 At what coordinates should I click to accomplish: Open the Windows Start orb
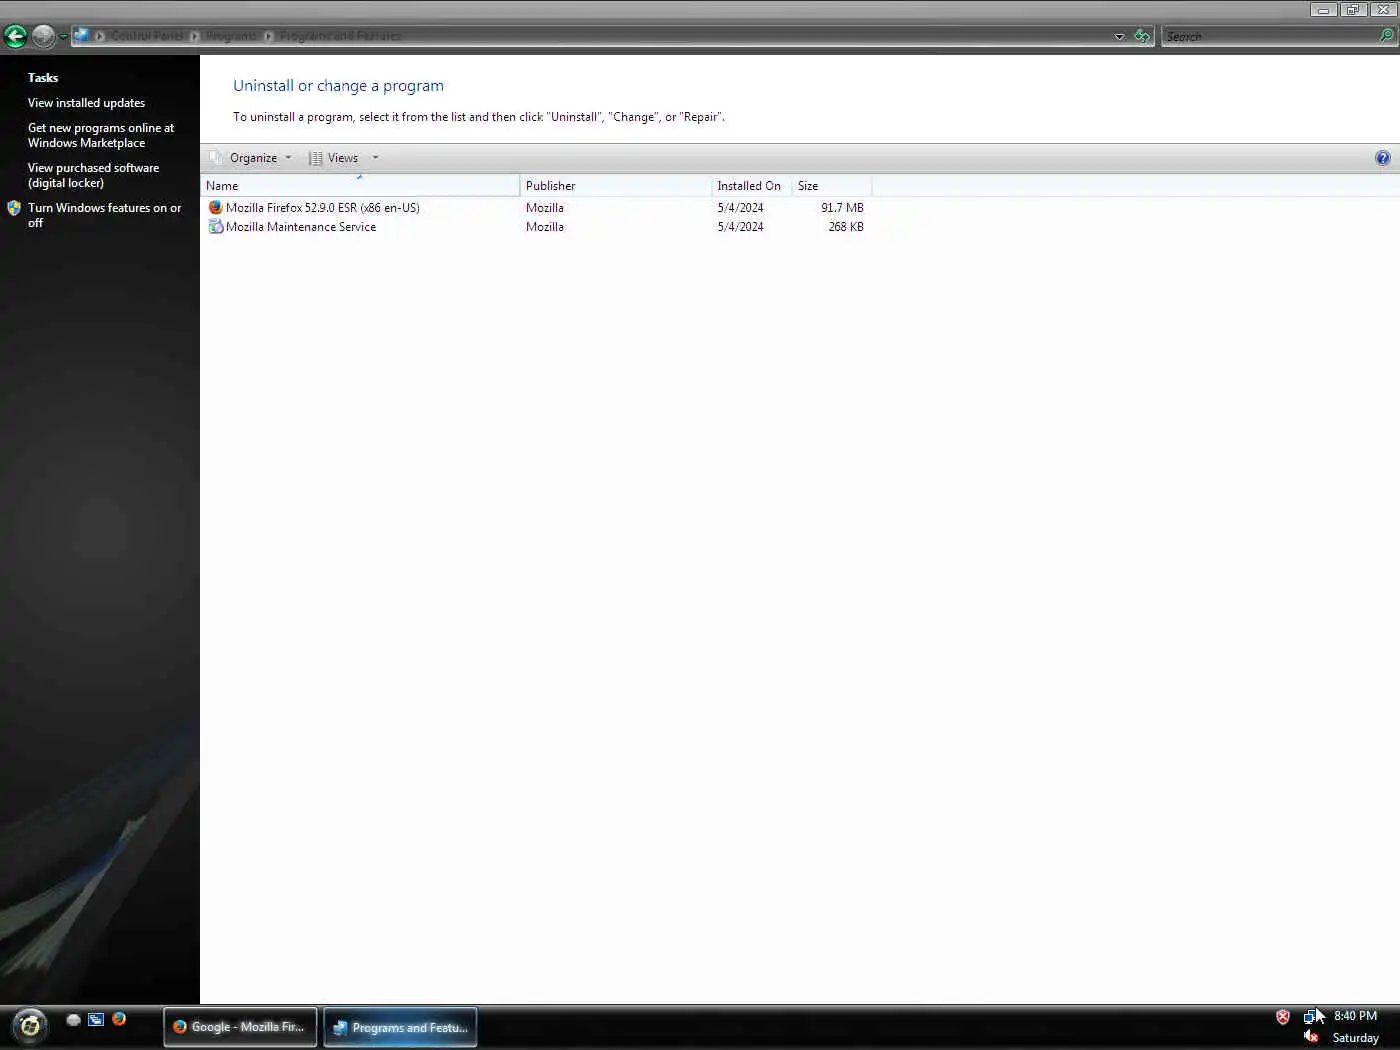pyautogui.click(x=29, y=1026)
